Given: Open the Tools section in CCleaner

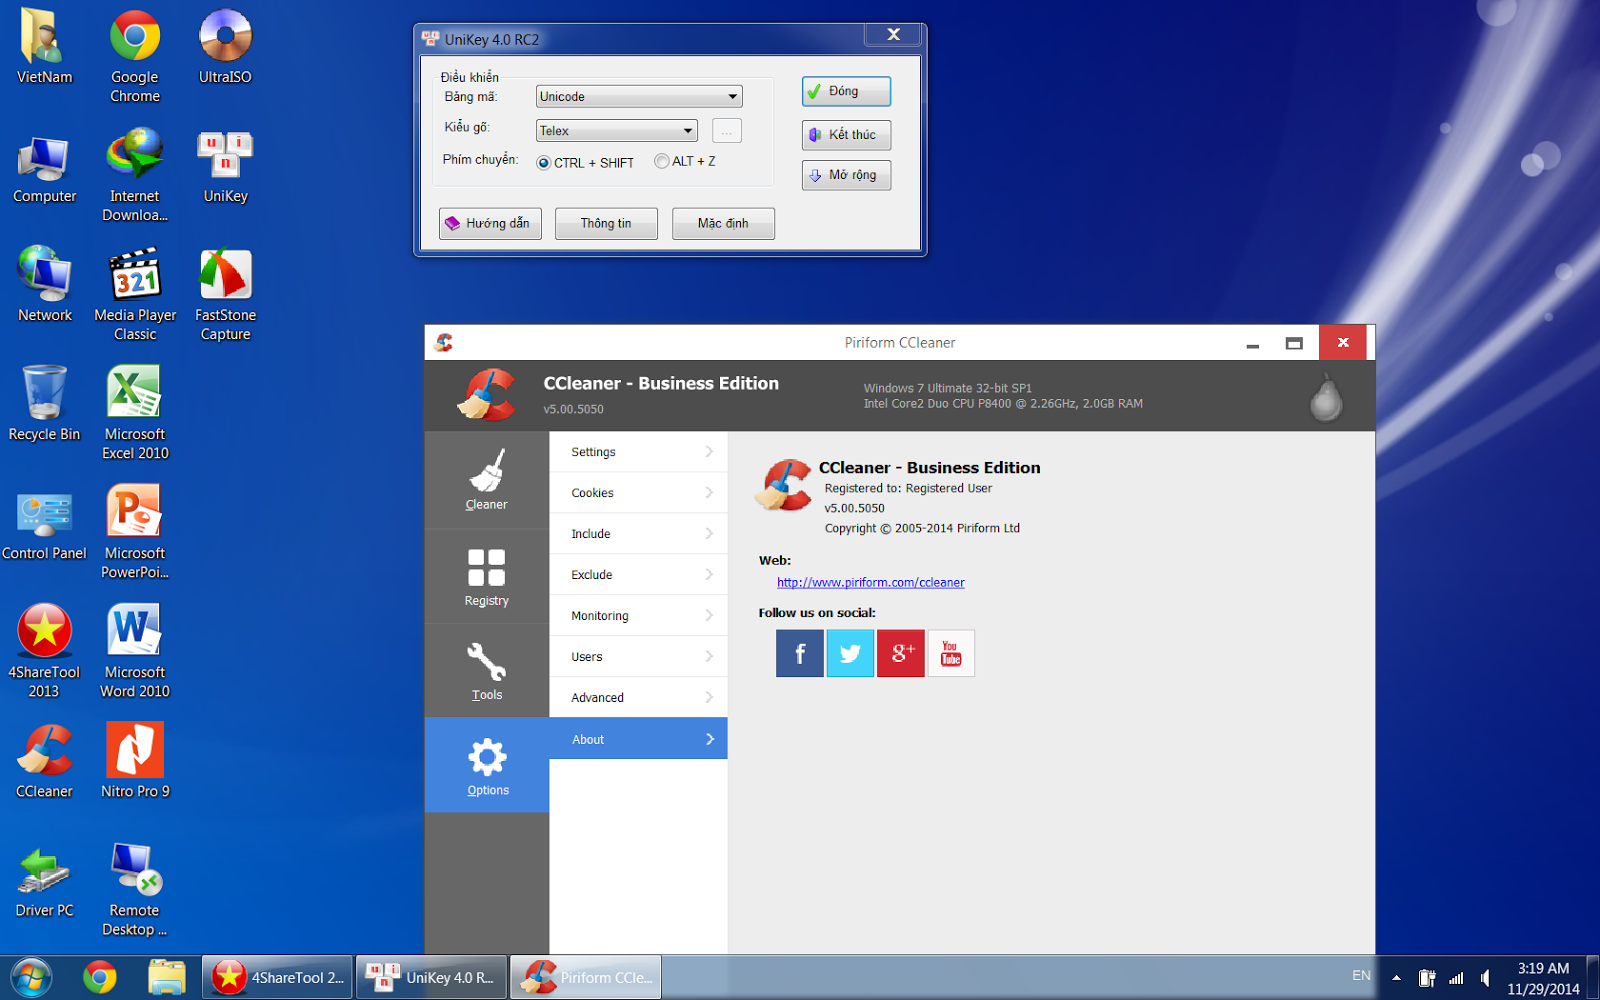Looking at the screenshot, I should 486,671.
